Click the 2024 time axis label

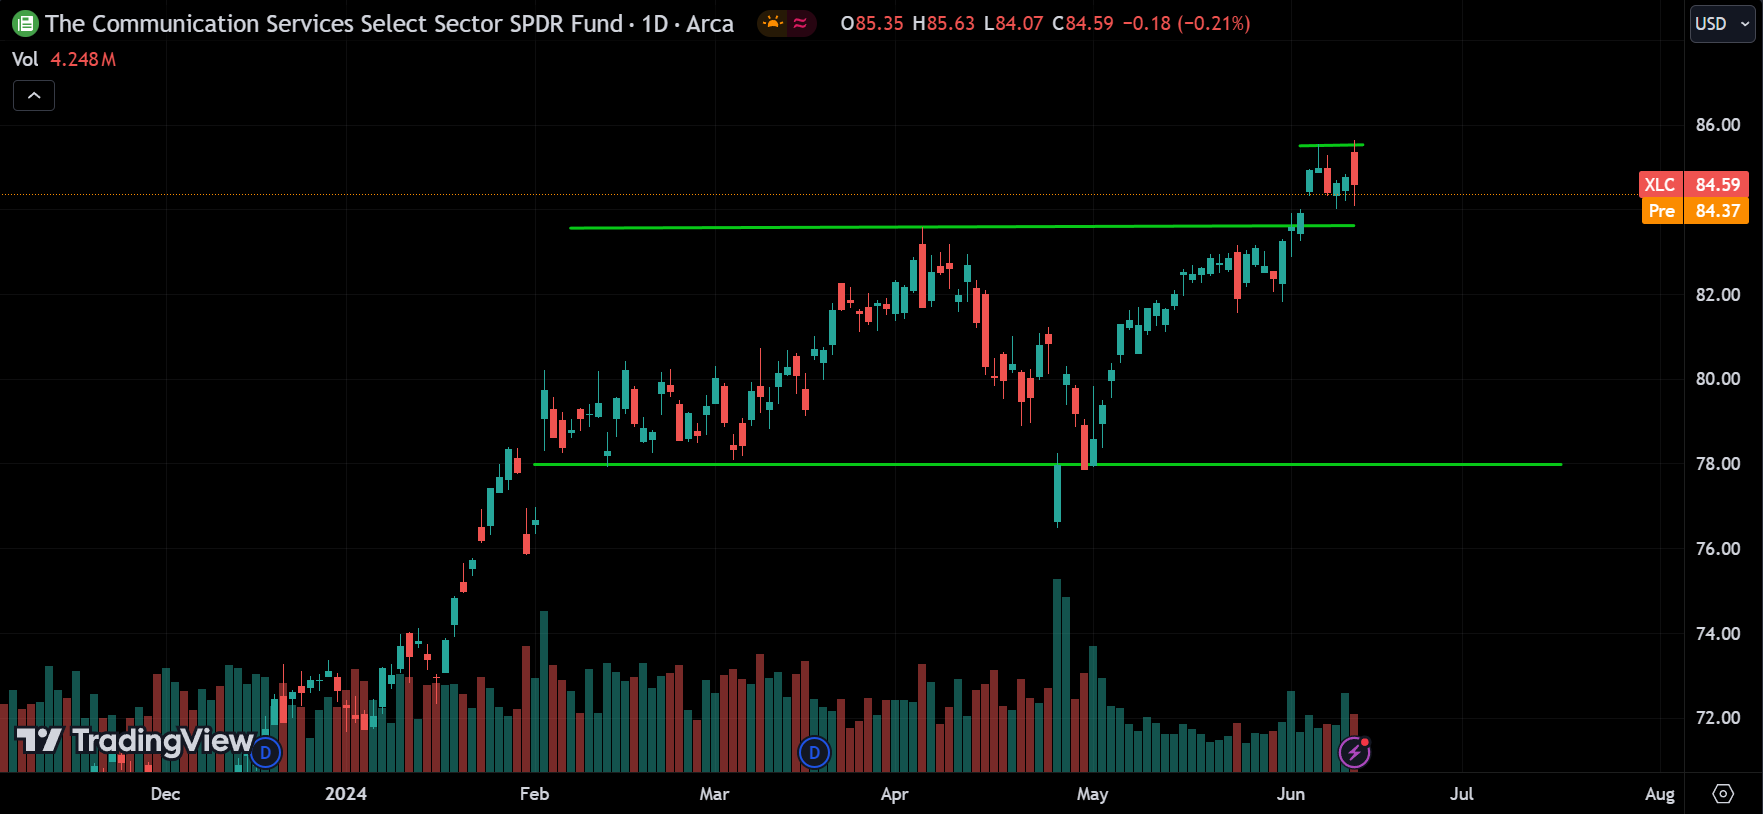(346, 794)
